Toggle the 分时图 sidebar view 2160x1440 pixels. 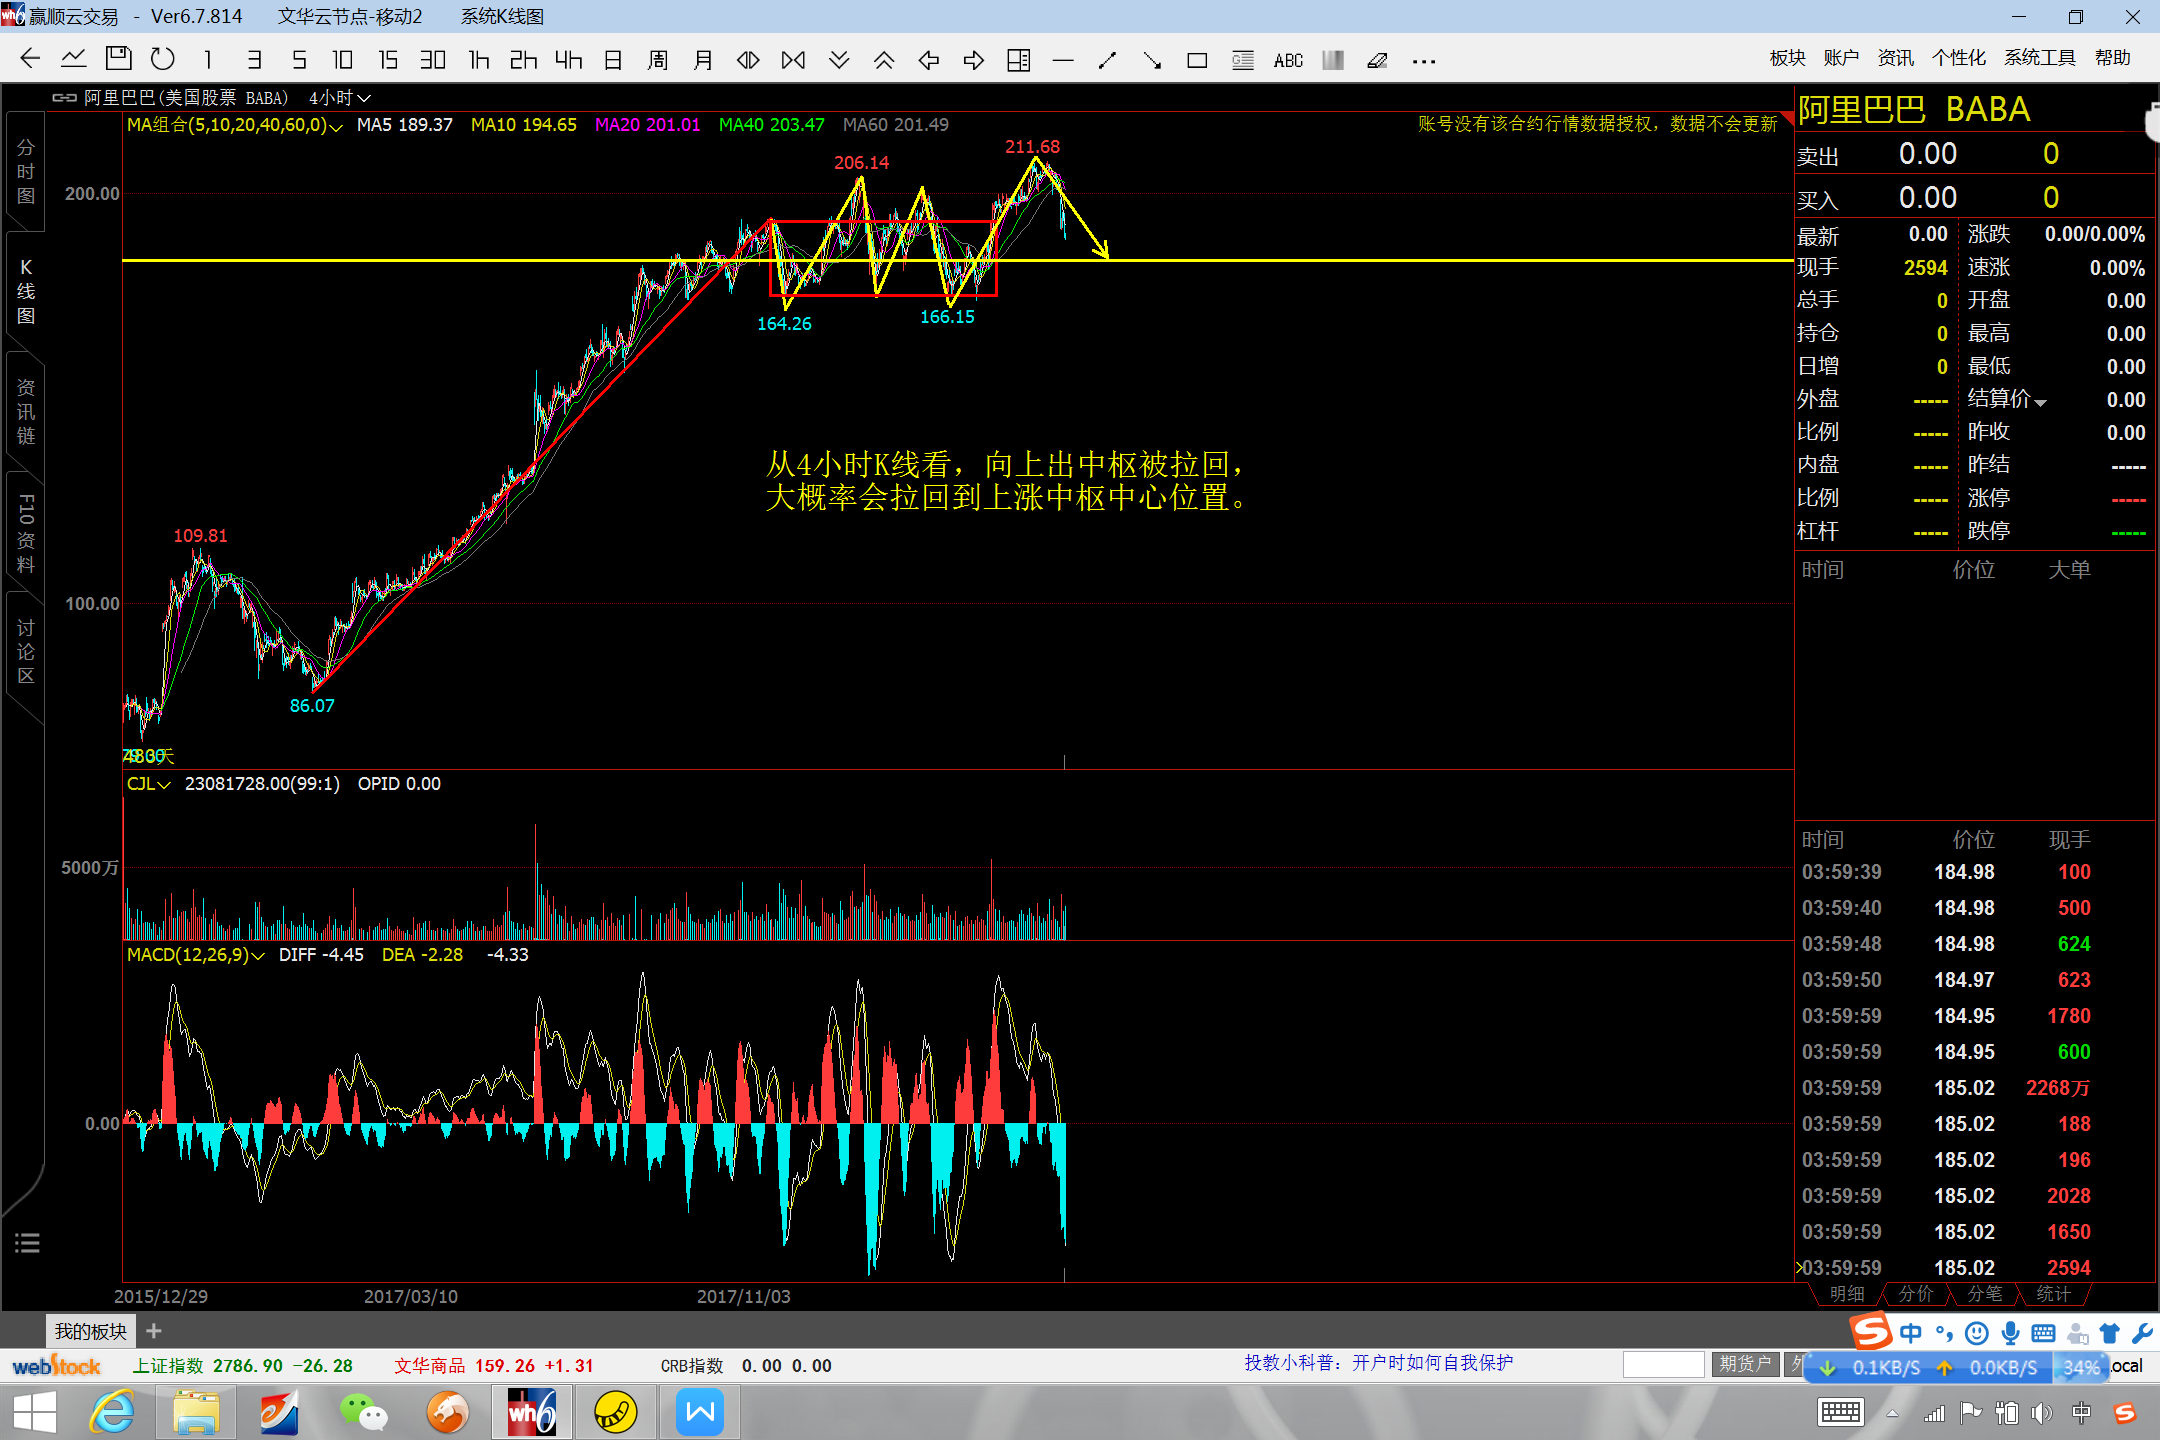[x=26, y=172]
